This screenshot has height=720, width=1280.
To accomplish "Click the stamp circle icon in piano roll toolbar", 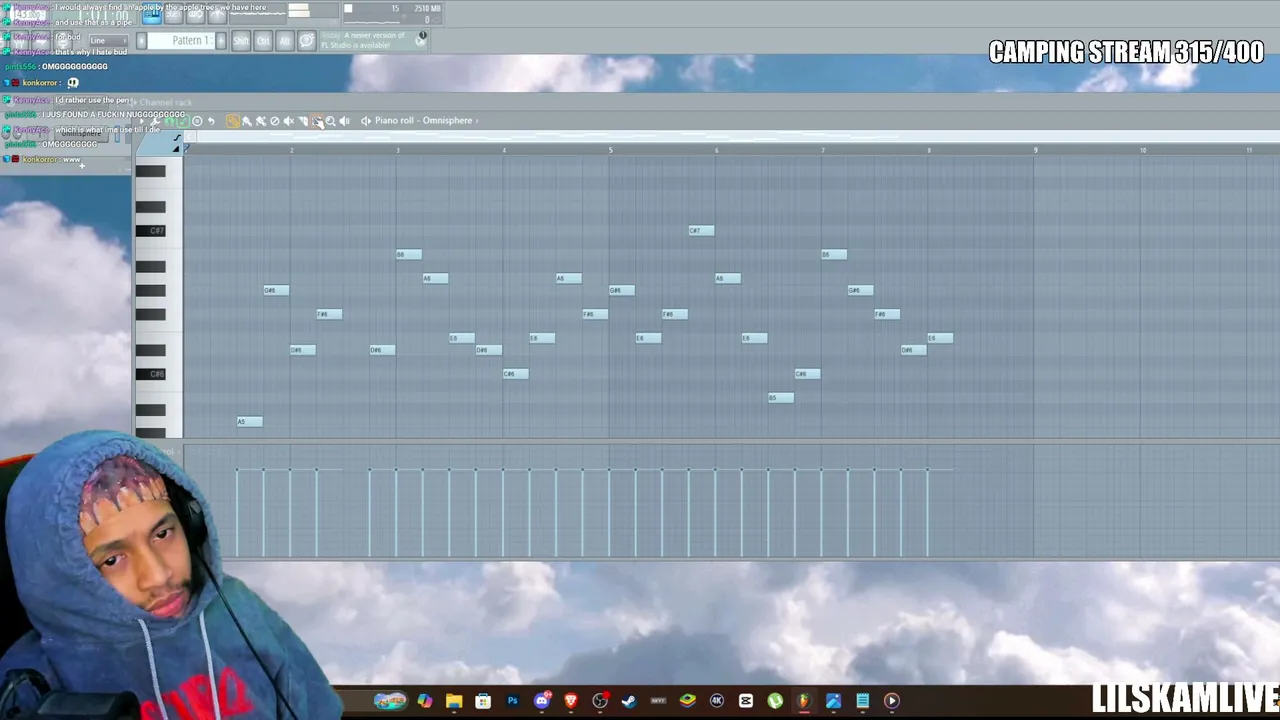I will tap(197, 121).
